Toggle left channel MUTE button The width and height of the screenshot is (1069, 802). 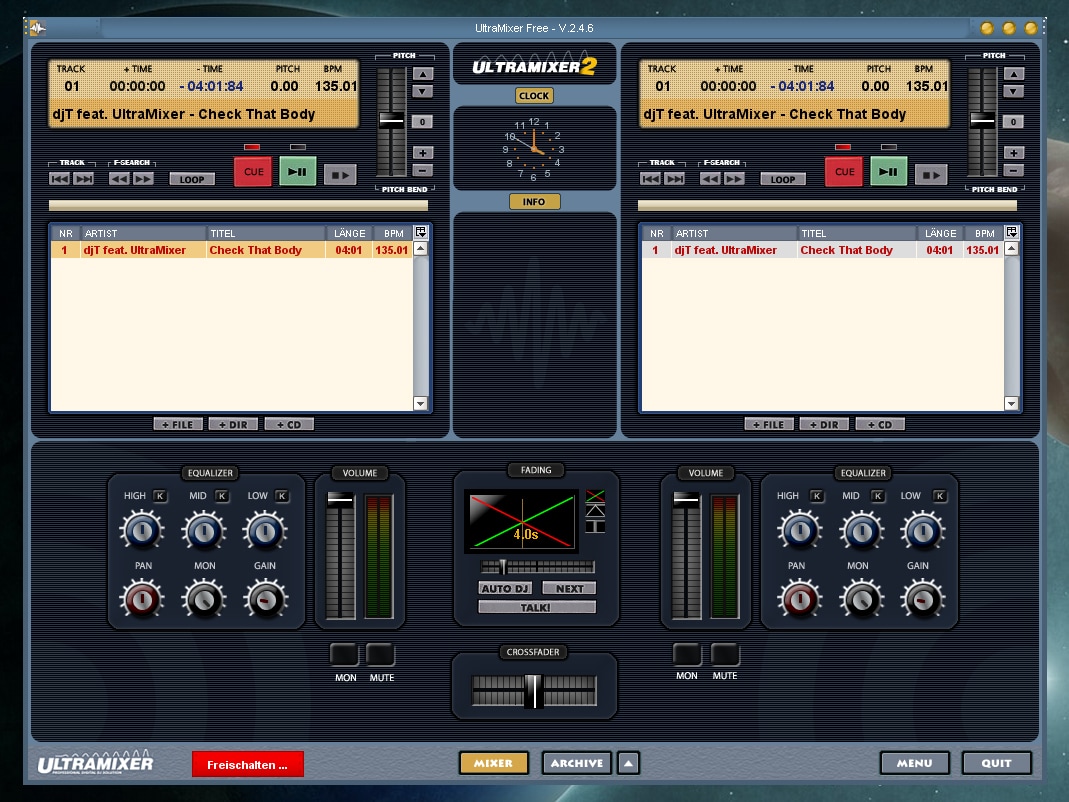coord(380,654)
